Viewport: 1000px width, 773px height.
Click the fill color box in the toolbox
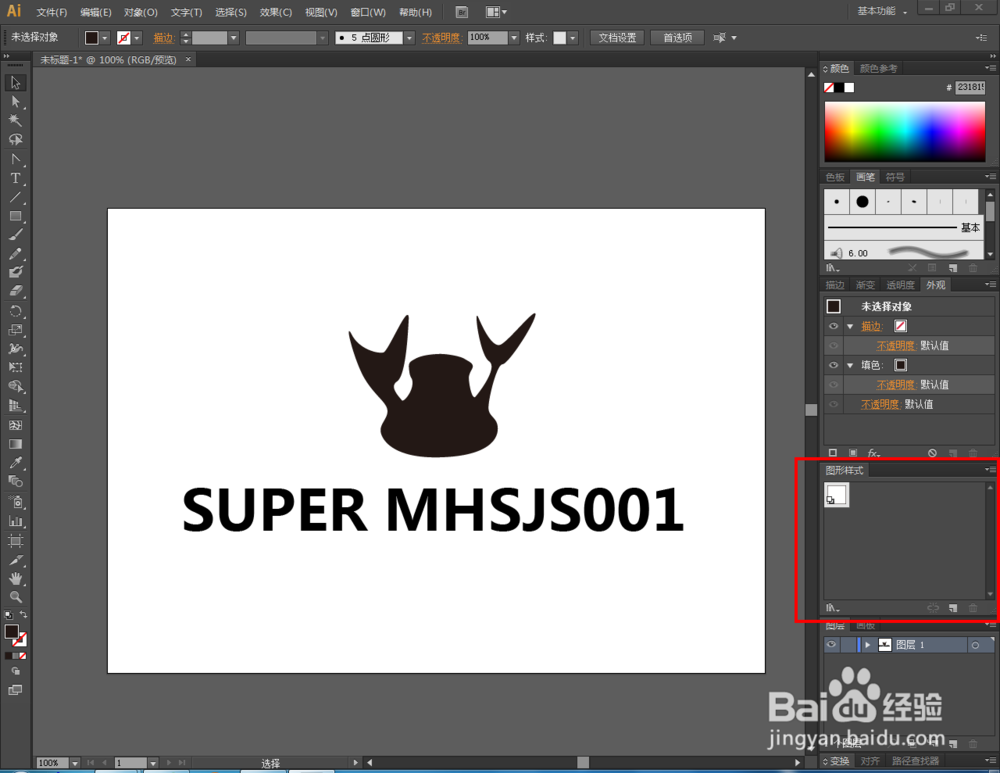point(11,631)
